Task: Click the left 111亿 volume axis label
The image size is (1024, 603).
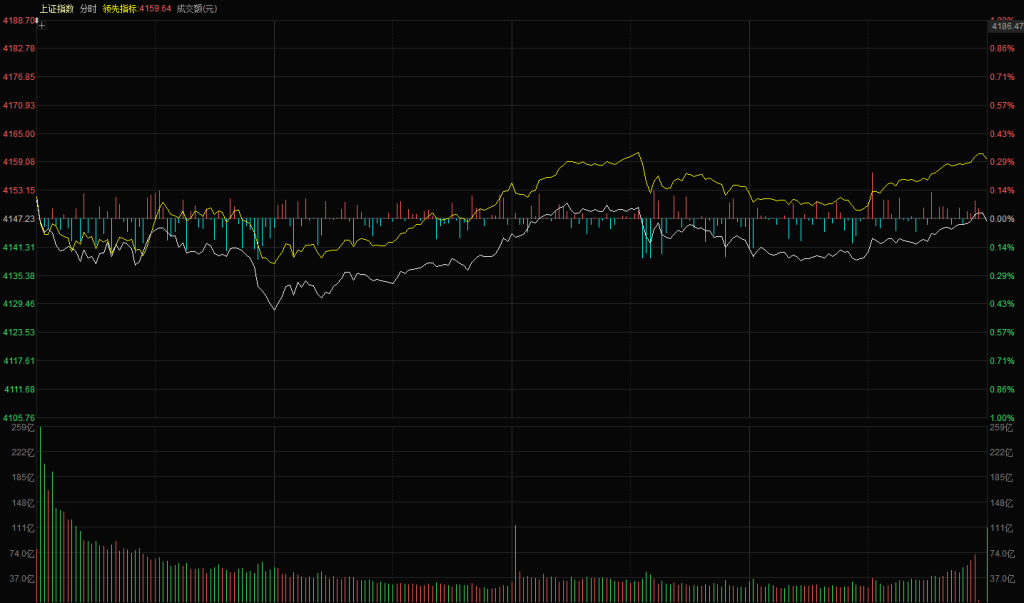Action: pos(23,527)
